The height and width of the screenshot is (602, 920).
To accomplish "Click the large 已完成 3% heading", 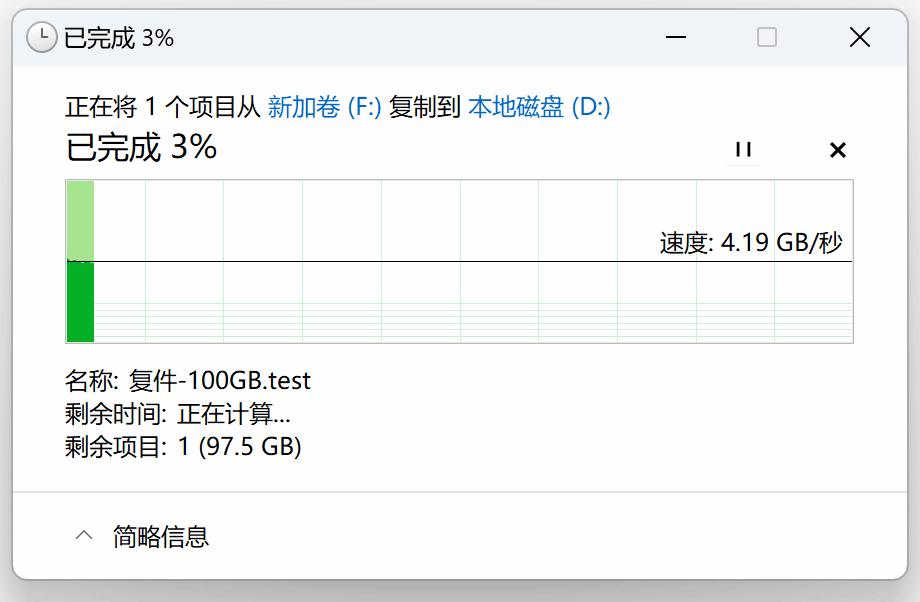I will tap(141, 148).
